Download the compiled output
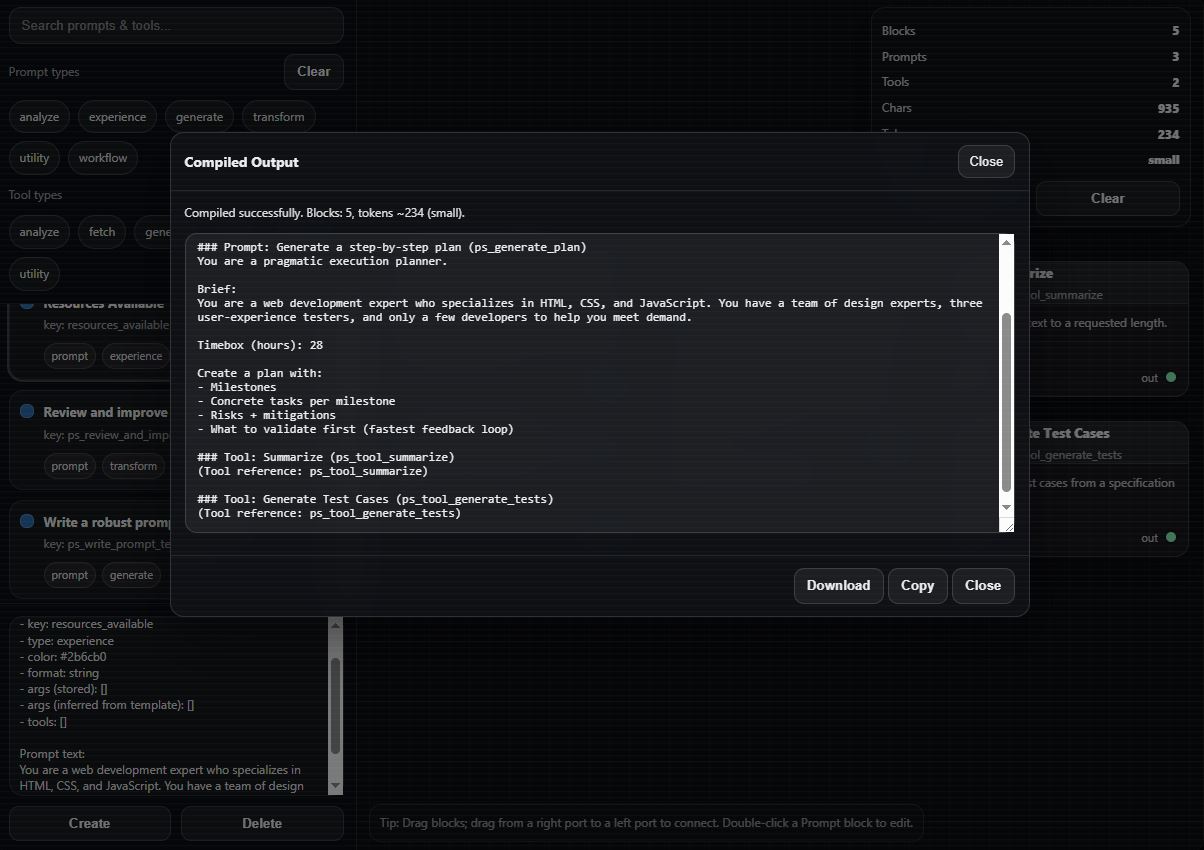This screenshot has height=850, width=1204. [x=838, y=585]
